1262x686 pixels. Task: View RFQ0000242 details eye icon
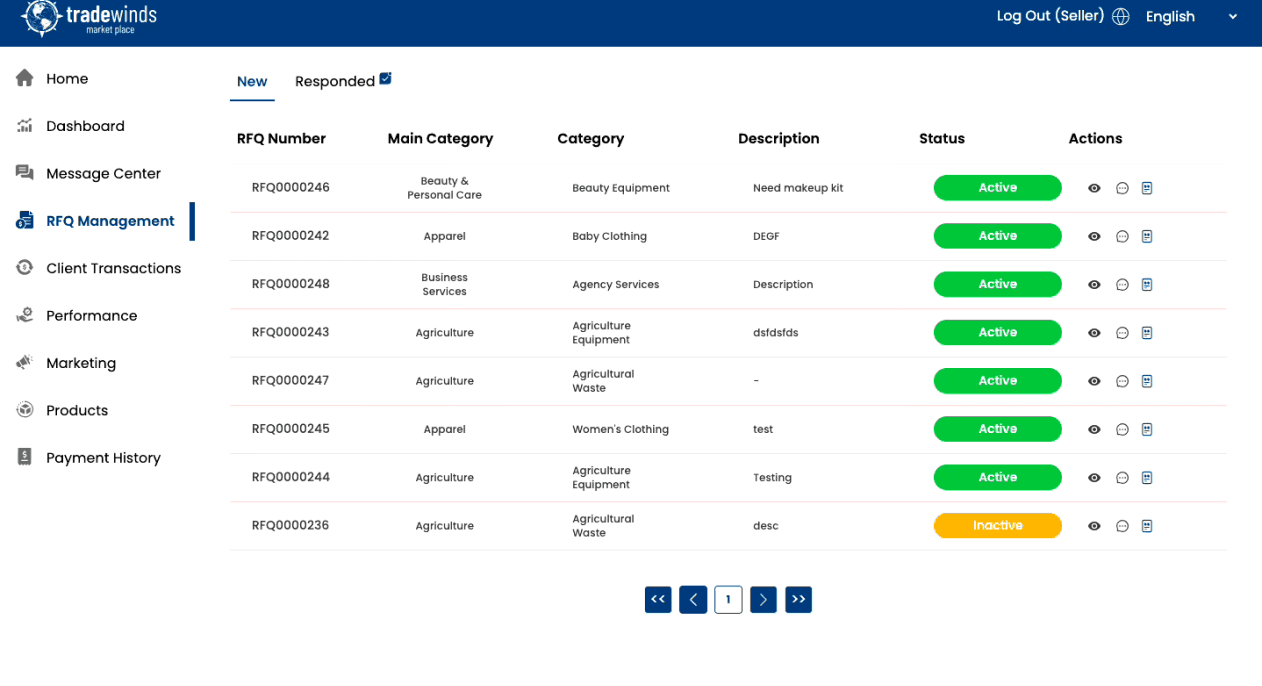[x=1094, y=237]
